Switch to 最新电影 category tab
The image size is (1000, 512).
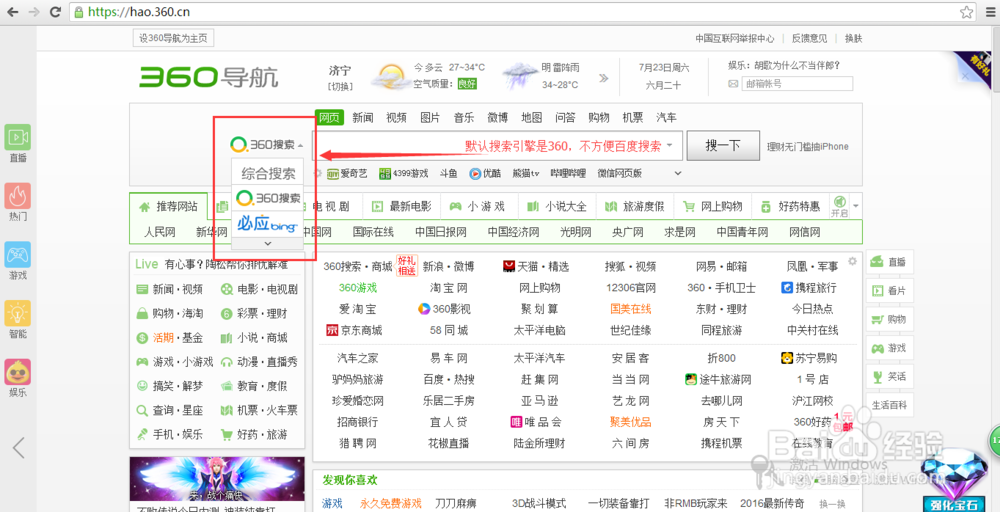[402, 206]
